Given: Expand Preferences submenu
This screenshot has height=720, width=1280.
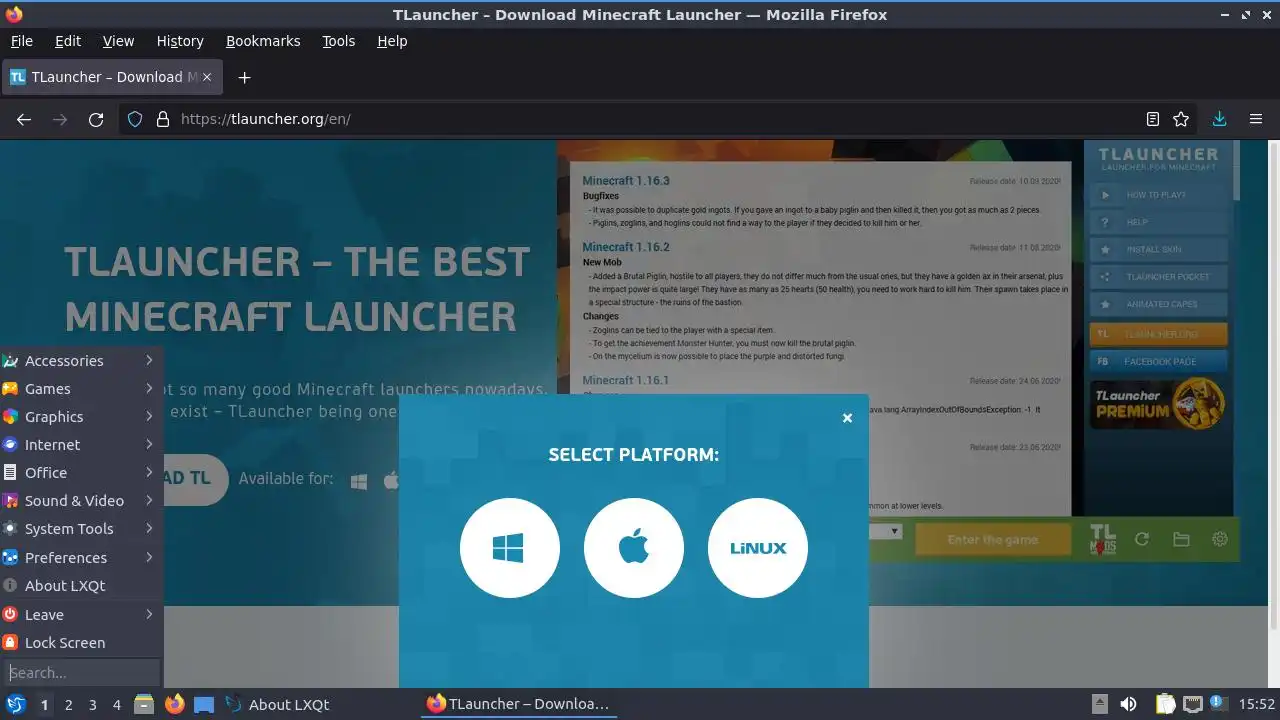Looking at the screenshot, I should pyautogui.click(x=81, y=558).
